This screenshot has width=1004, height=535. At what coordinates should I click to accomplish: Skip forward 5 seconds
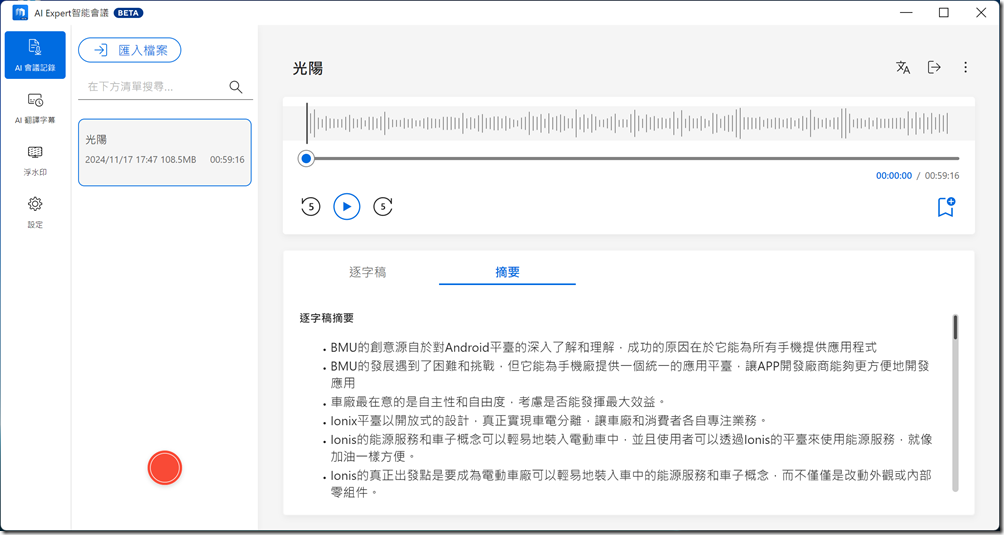(382, 207)
